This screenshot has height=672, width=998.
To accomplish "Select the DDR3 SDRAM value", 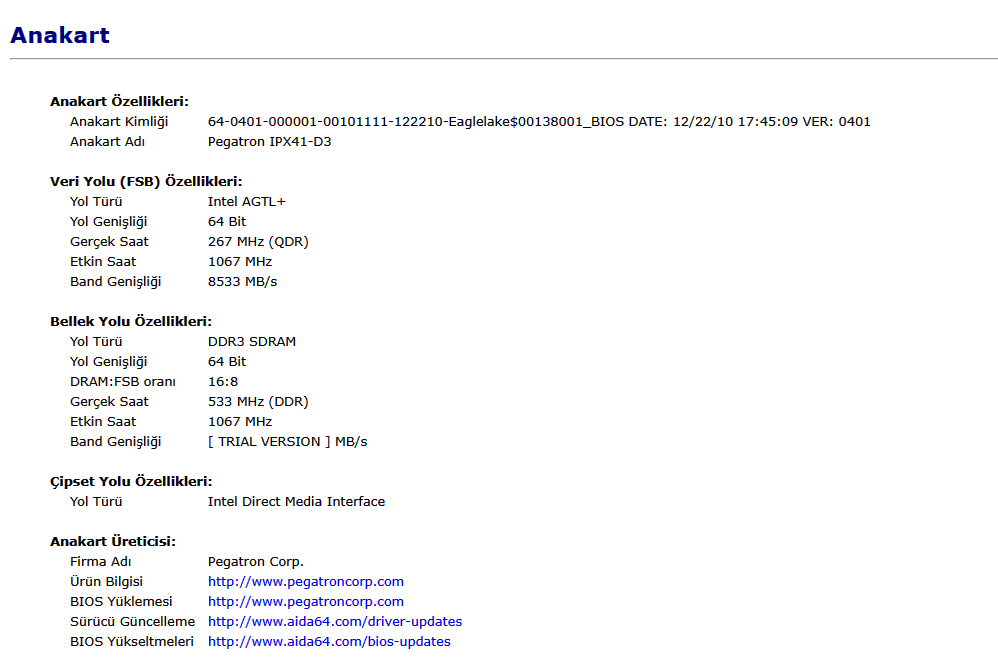I will click(x=251, y=342).
